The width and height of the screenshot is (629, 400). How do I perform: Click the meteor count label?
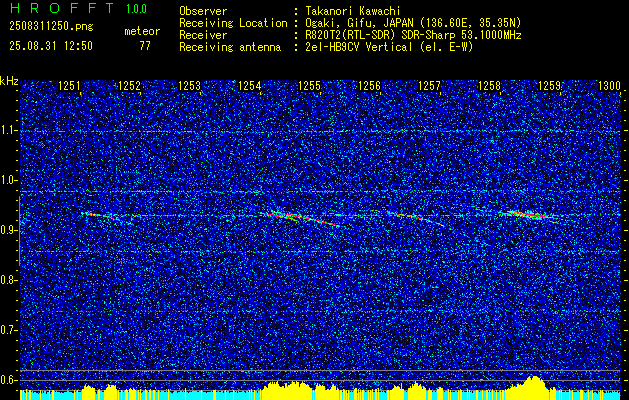click(x=142, y=31)
